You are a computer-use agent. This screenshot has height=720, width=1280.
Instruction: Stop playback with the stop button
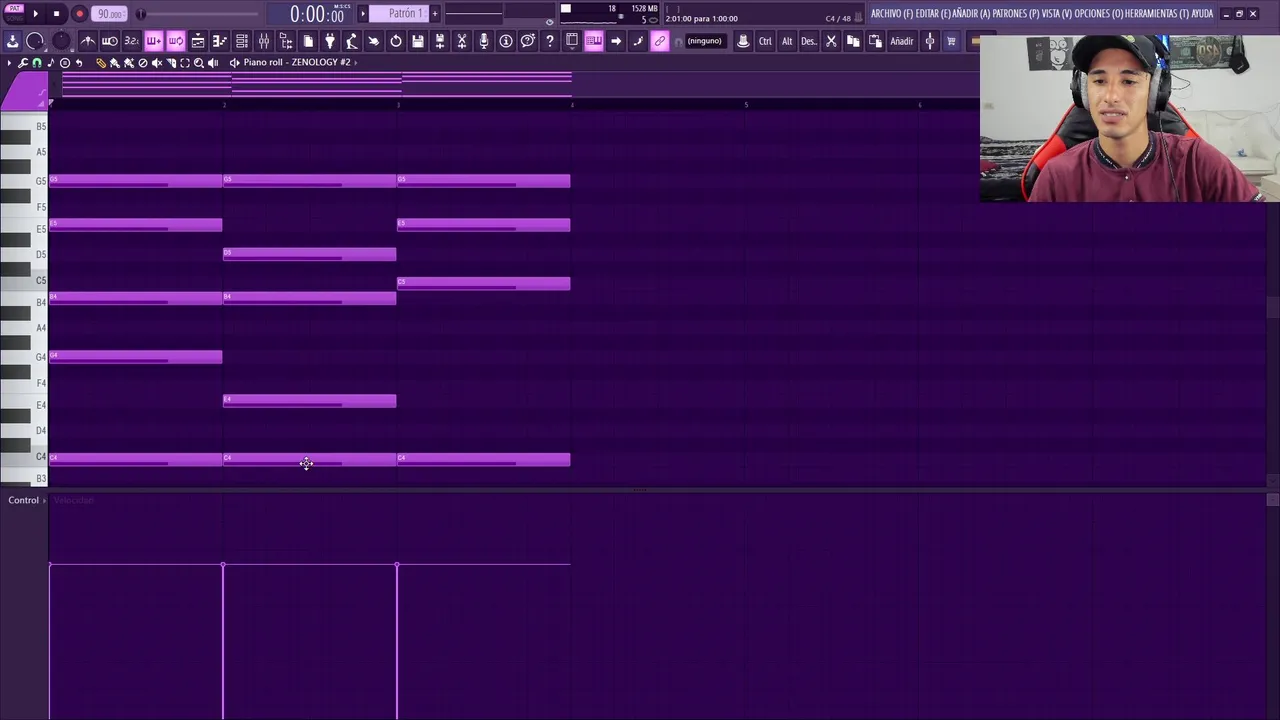point(57,14)
